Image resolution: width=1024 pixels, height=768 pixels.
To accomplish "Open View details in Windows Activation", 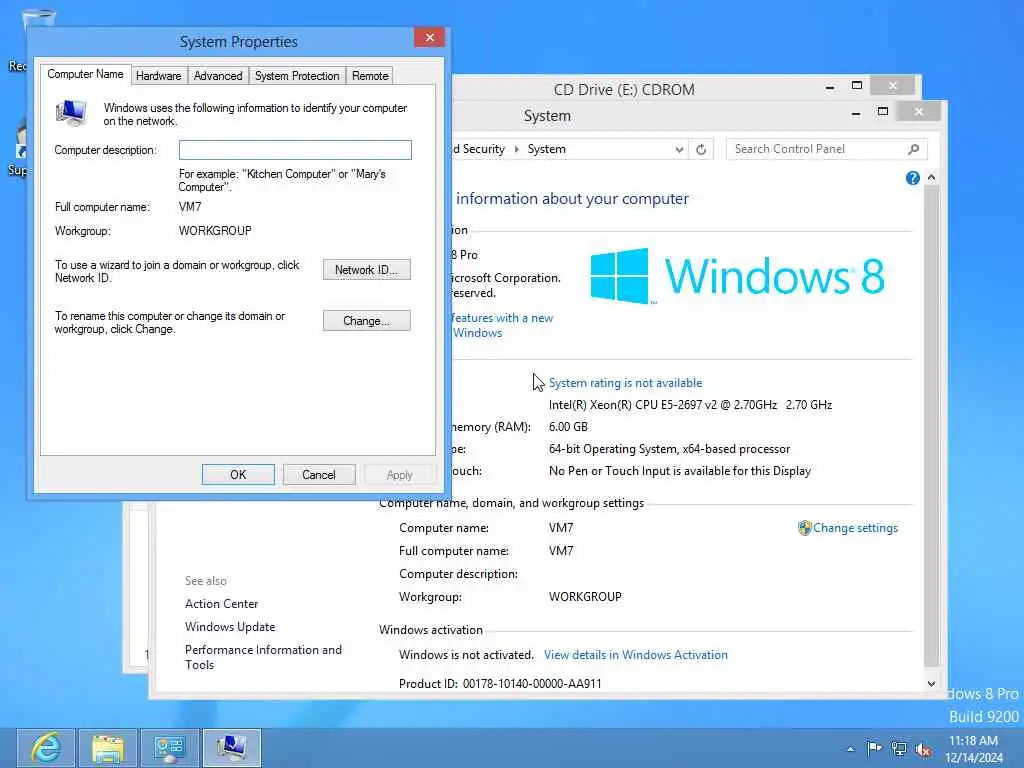I will coord(635,654).
